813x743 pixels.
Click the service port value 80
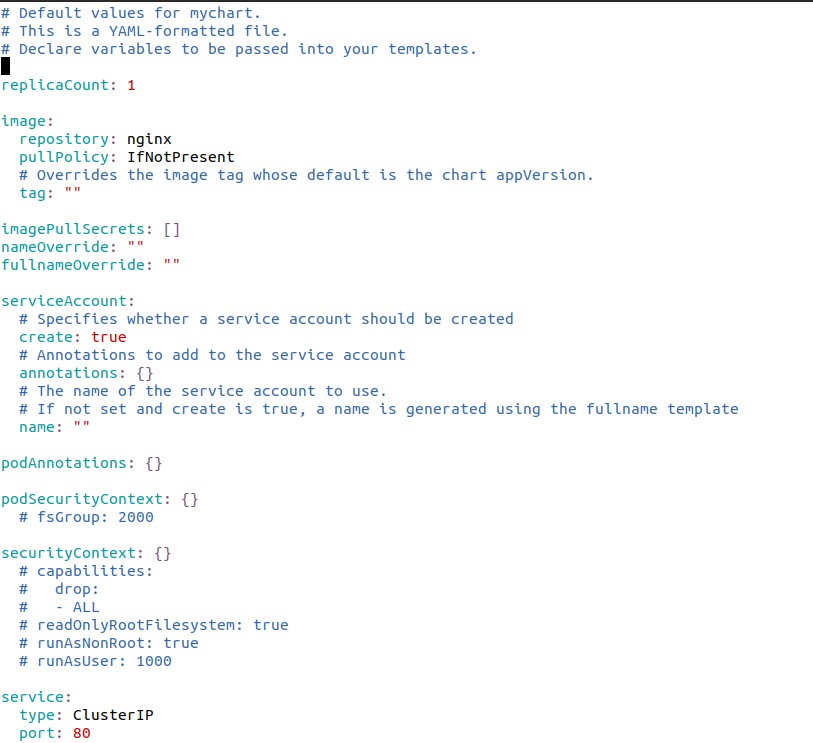pyautogui.click(x=82, y=733)
